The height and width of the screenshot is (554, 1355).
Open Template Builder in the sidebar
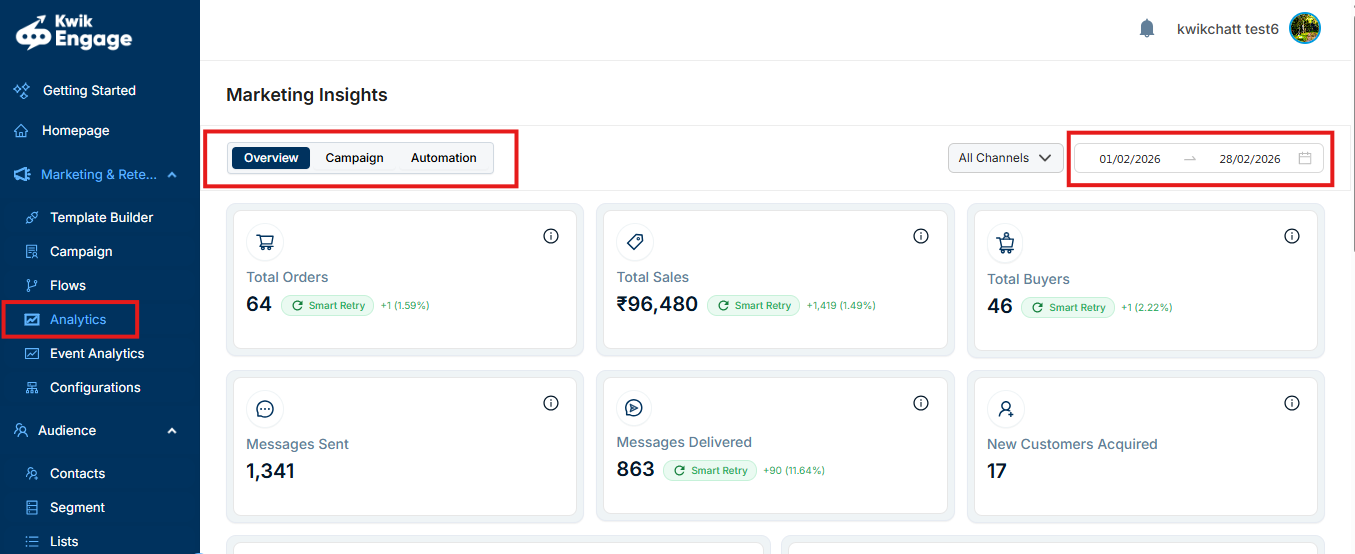(101, 217)
